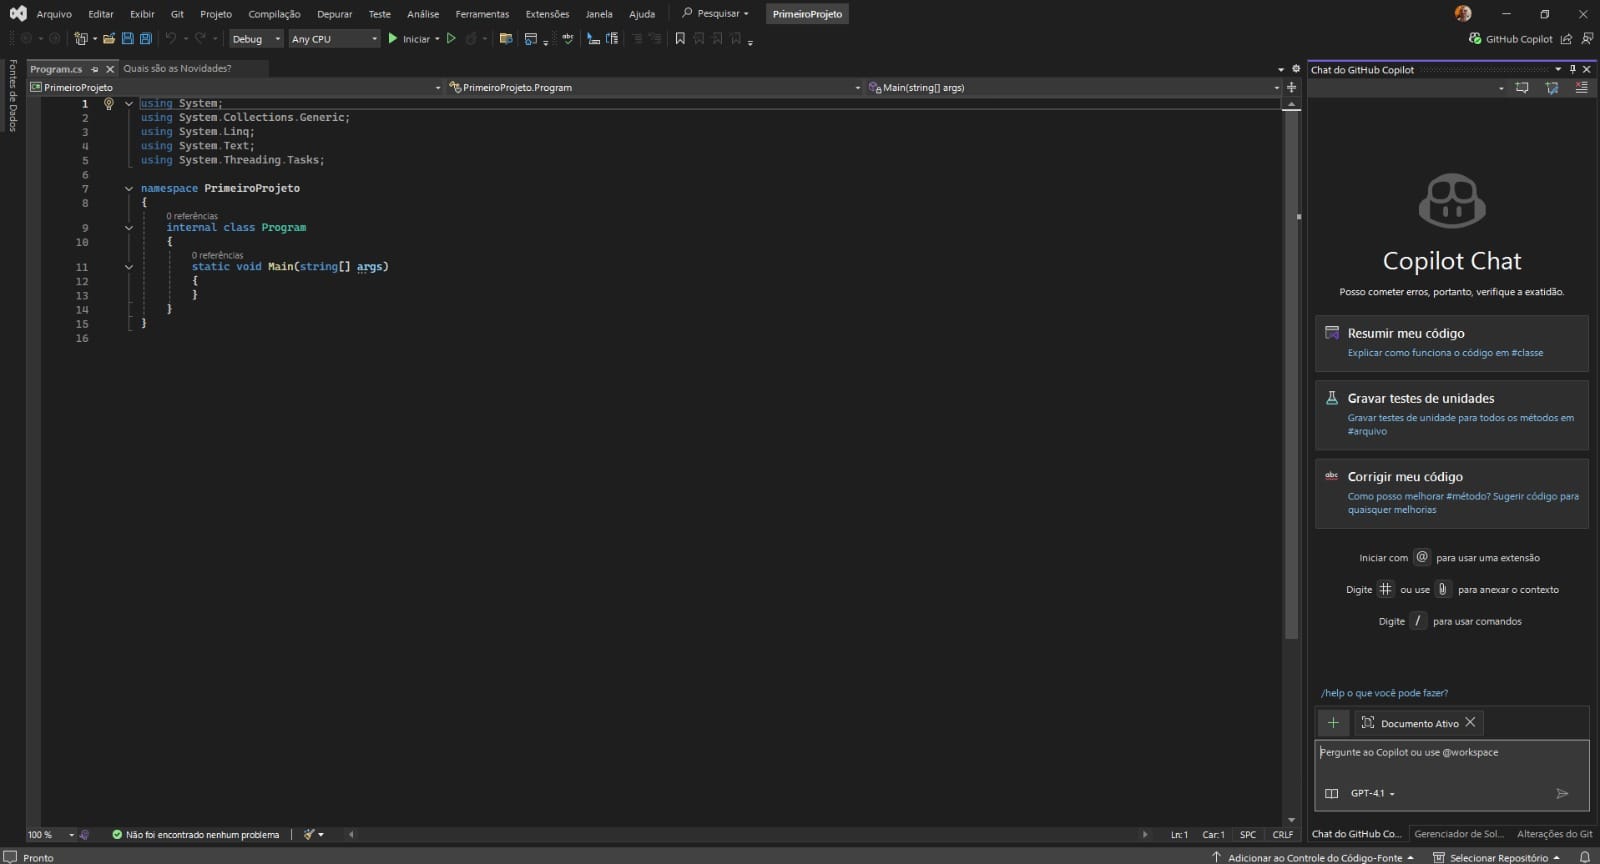Open the Fontes de Dados side panel tab
The image size is (1600, 864).
[12, 95]
